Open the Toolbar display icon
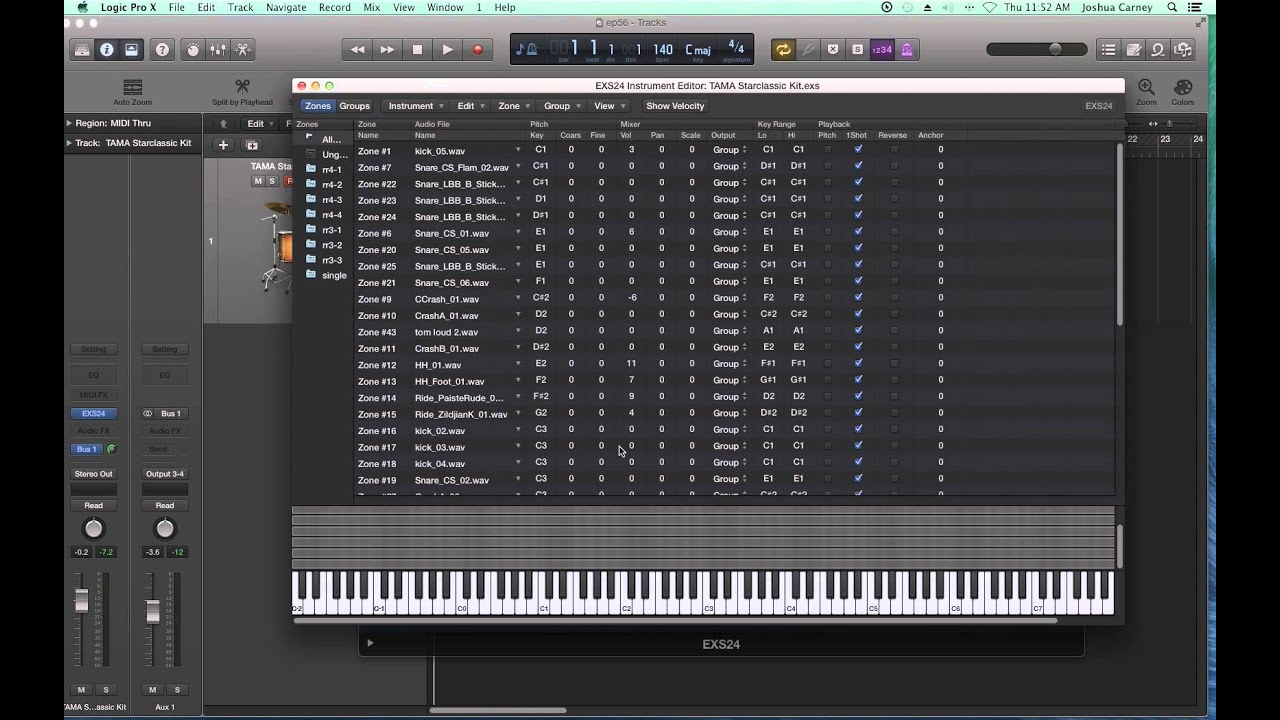The height and width of the screenshot is (720, 1280). coord(131,49)
